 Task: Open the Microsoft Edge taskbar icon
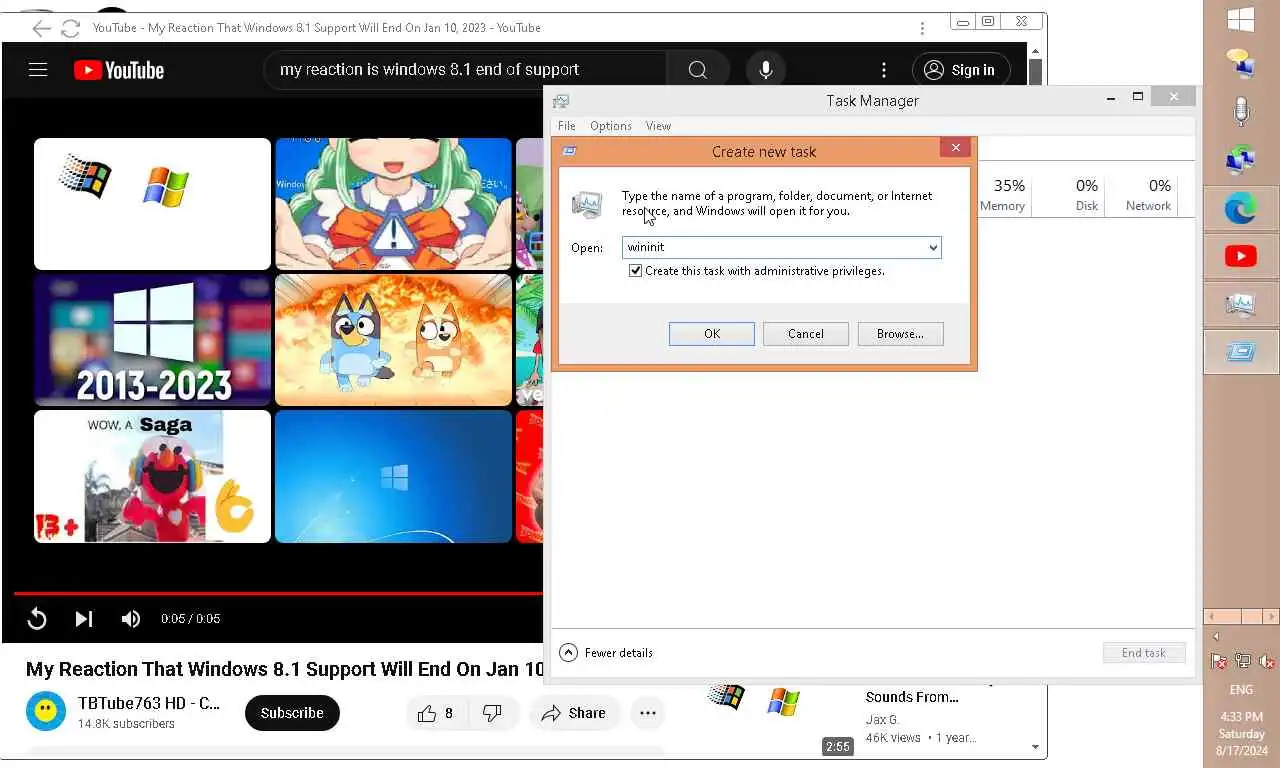tap(1241, 209)
